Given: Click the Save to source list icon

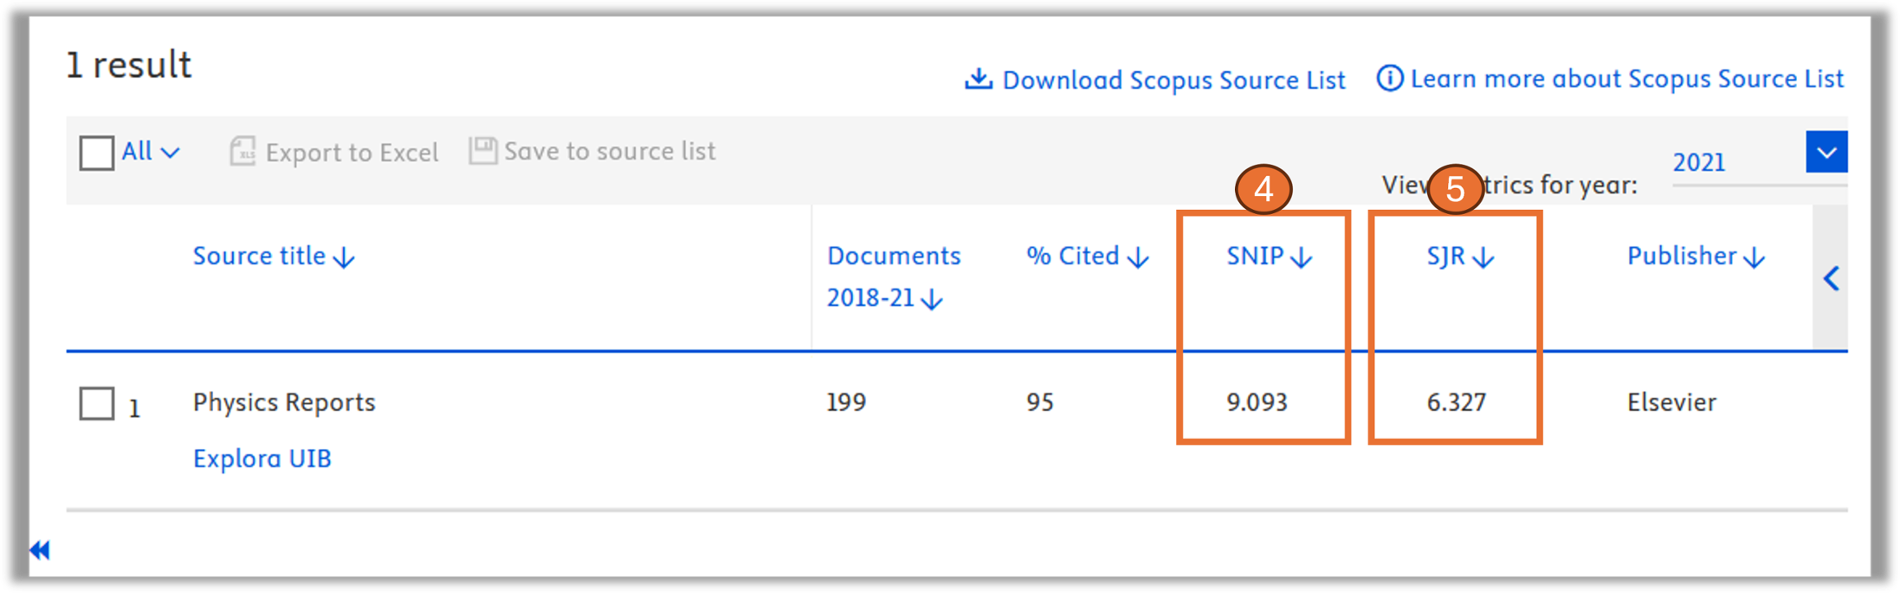Looking at the screenshot, I should [x=483, y=151].
